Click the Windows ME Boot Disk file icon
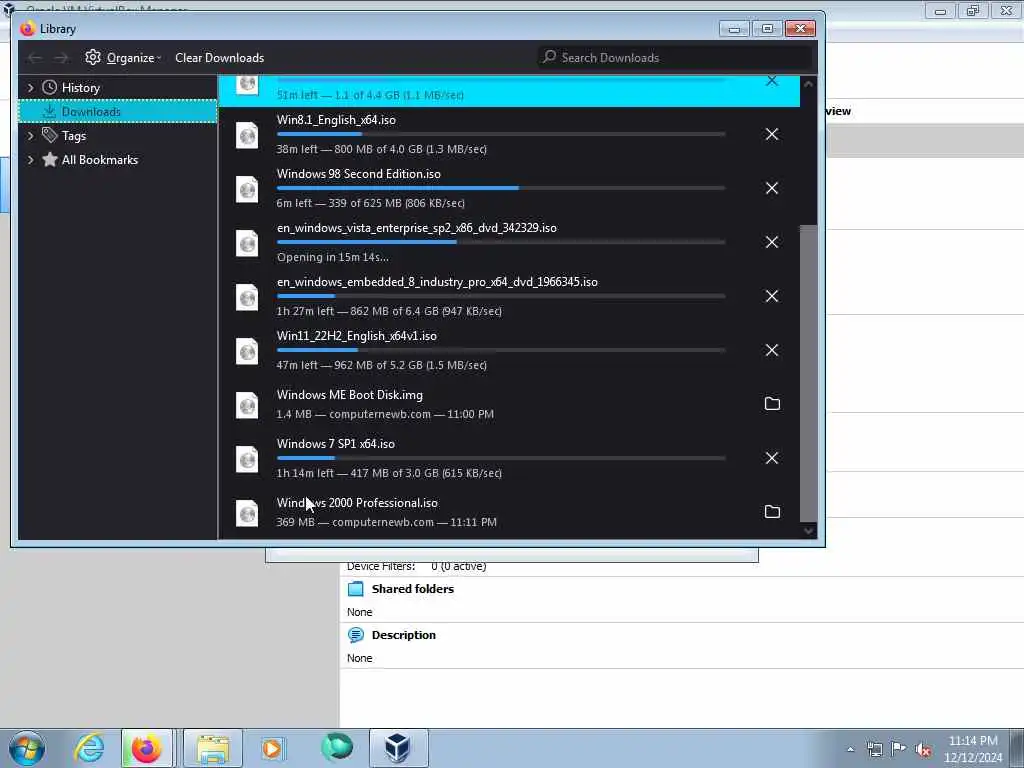 [x=247, y=405]
